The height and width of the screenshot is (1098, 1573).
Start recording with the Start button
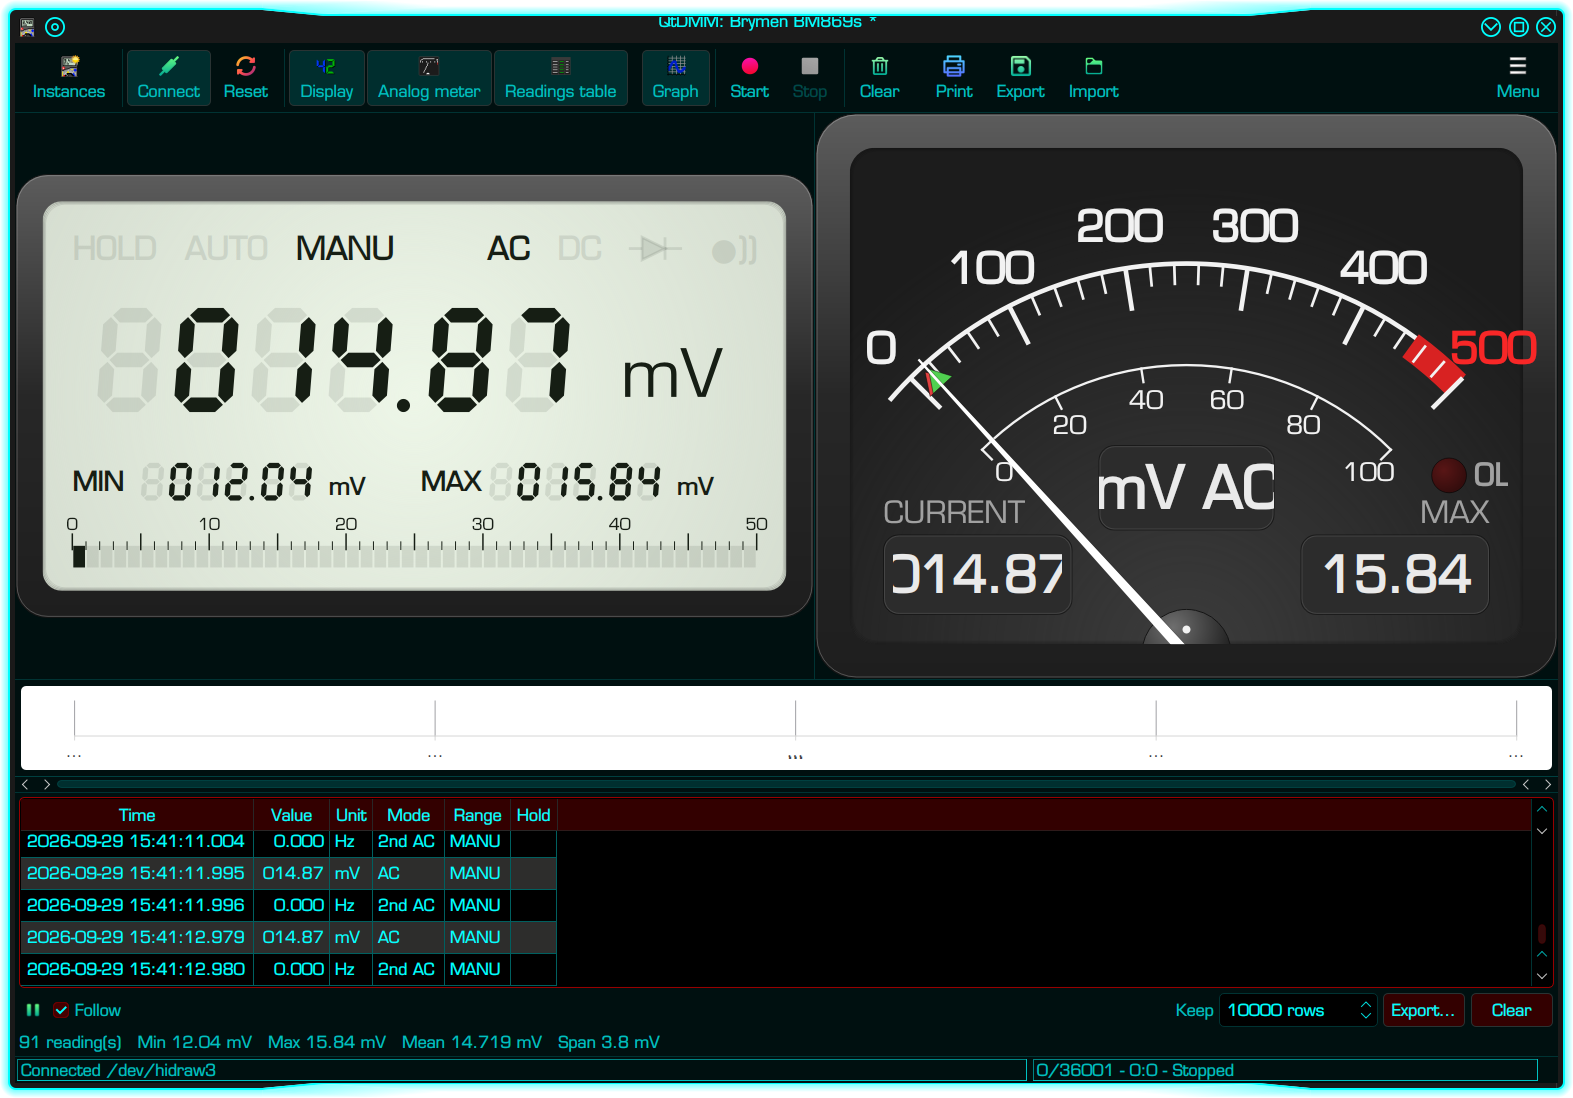[x=749, y=78]
